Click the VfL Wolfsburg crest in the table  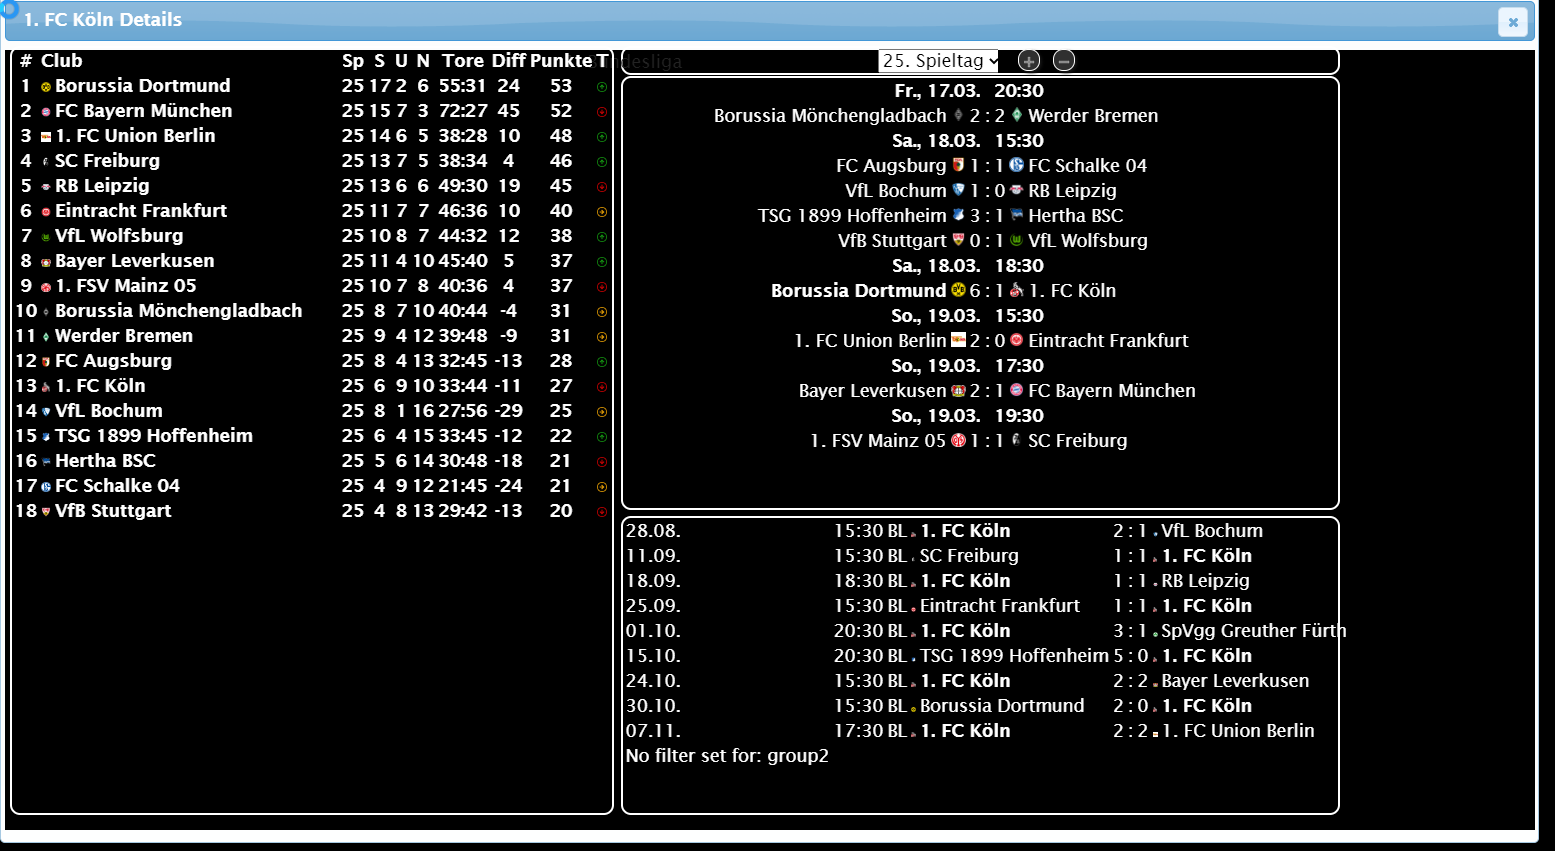pos(46,237)
